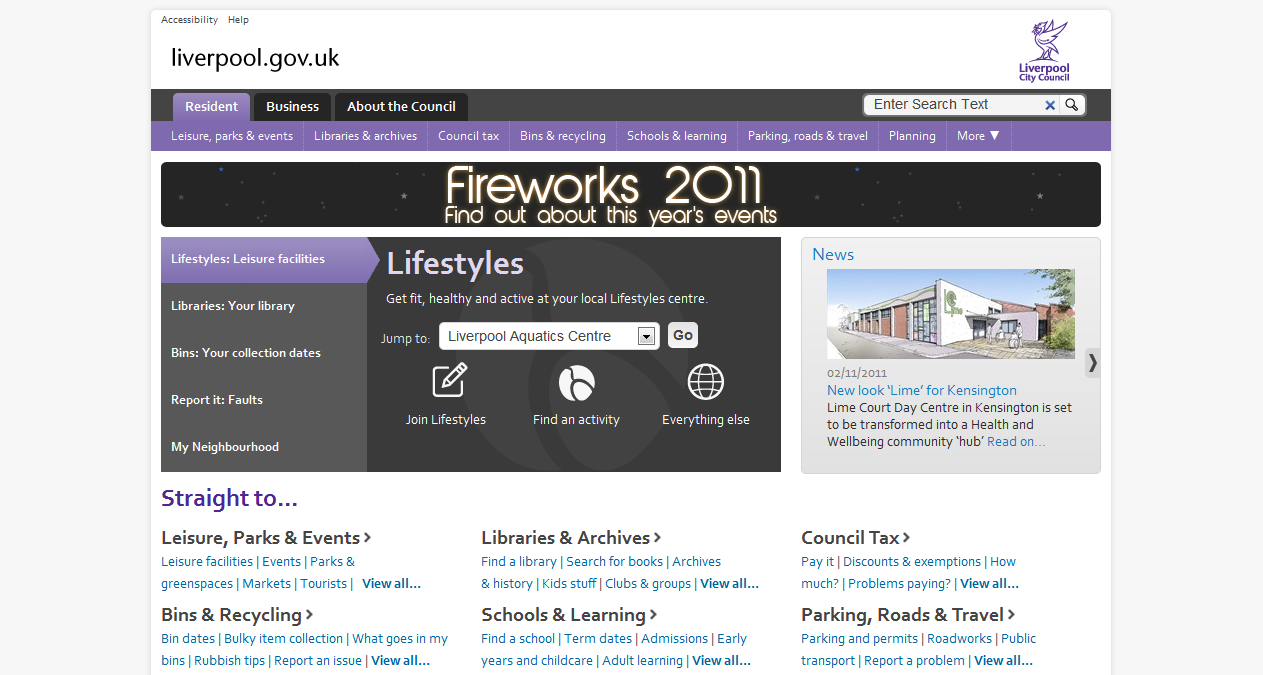Select Libraries: Your library in the side panel
1263x675 pixels.
coord(233,306)
